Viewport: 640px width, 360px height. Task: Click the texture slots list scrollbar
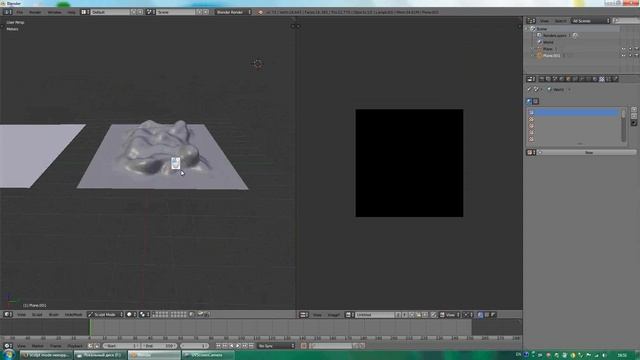pyautogui.click(x=623, y=125)
